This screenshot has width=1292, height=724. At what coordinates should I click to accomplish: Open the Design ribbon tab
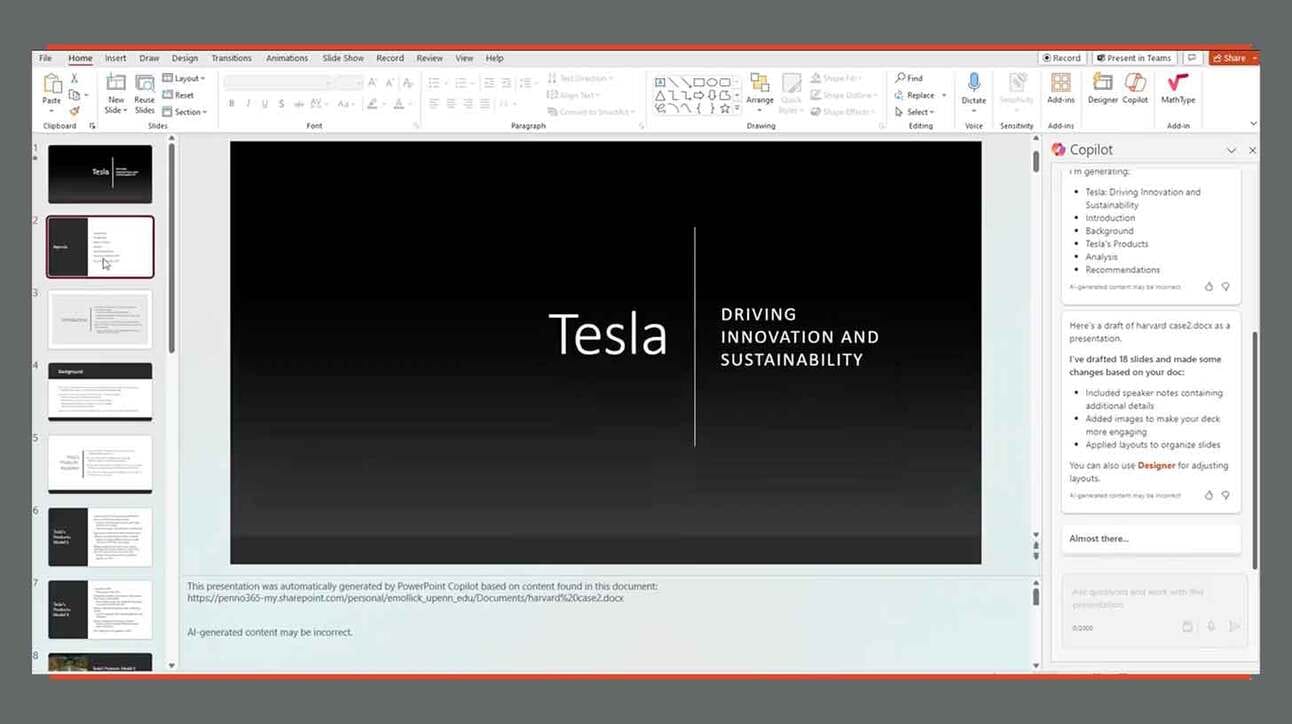[x=185, y=58]
